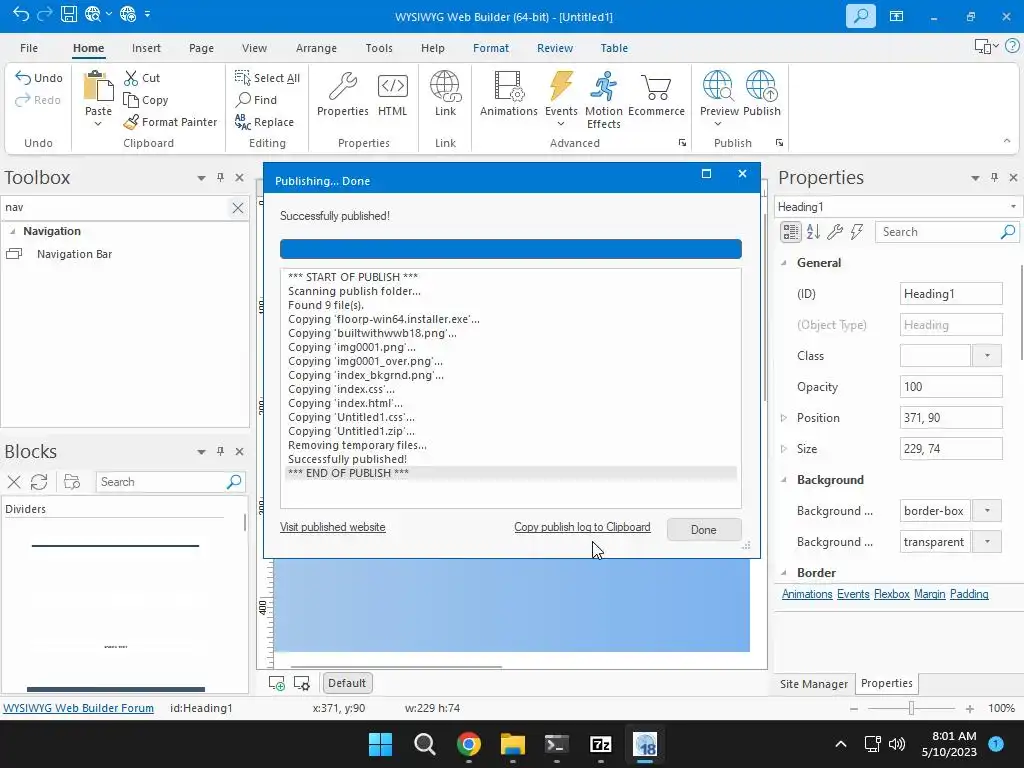Open the Class dropdown

pyautogui.click(x=987, y=356)
